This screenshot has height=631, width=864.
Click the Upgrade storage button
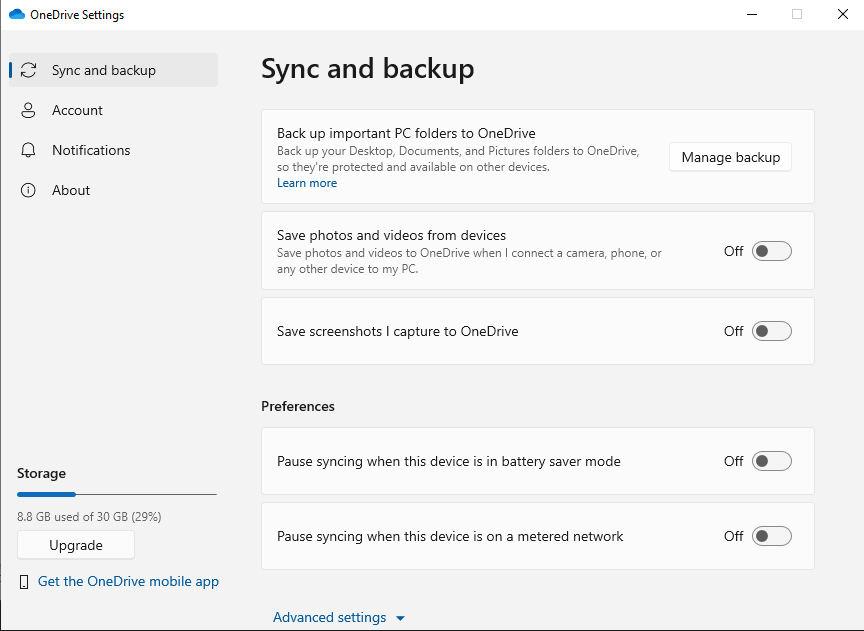76,545
